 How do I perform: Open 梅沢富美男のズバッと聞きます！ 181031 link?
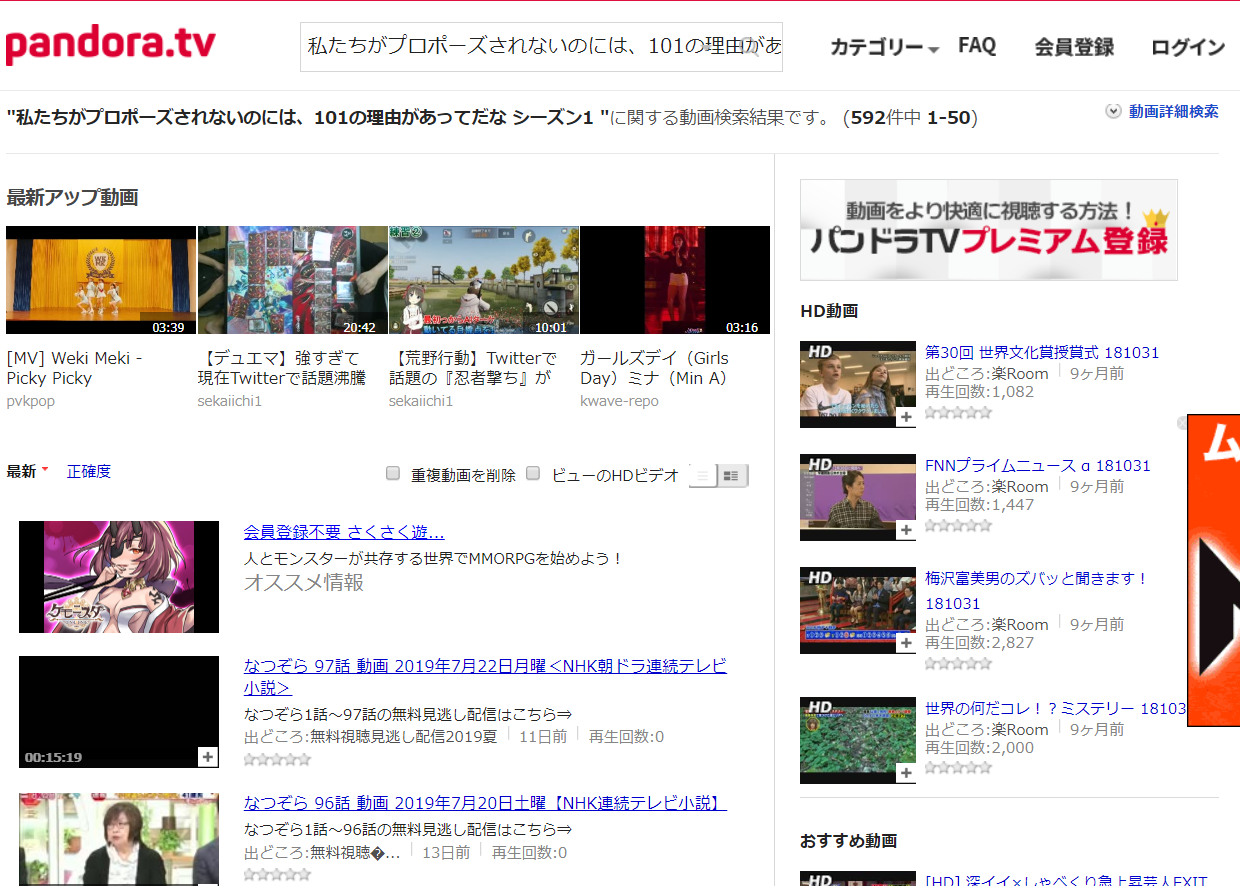[1037, 591]
